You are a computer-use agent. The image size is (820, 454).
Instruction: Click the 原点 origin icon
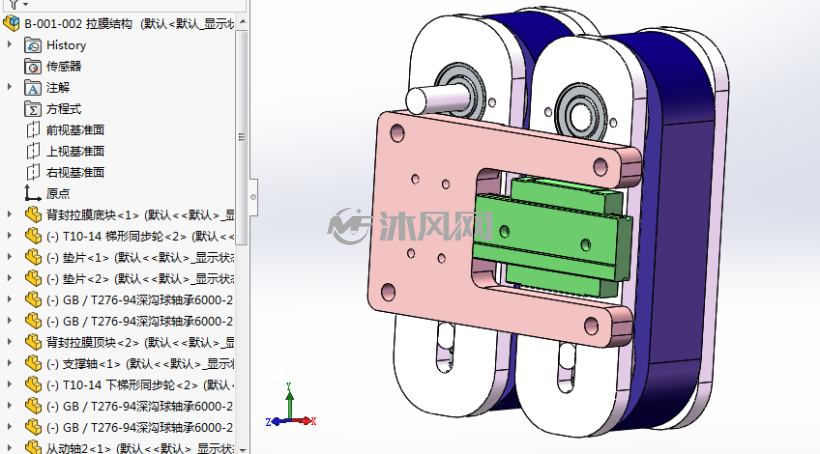[33, 194]
